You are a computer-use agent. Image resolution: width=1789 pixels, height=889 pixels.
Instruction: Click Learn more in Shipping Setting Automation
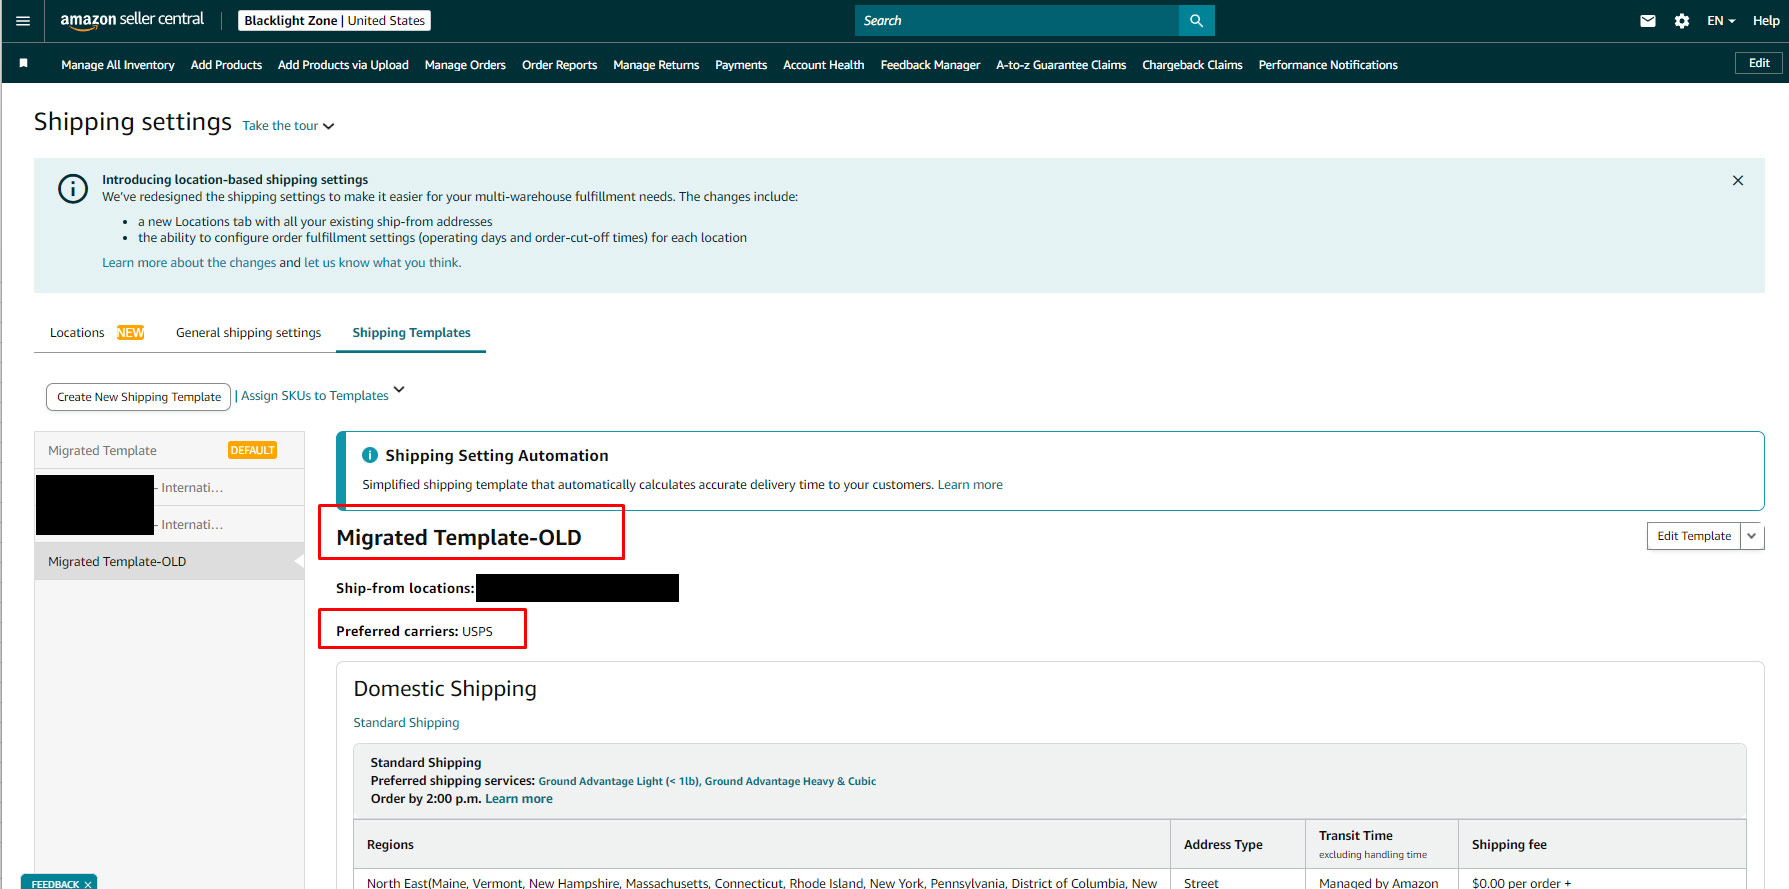pyautogui.click(x=970, y=485)
